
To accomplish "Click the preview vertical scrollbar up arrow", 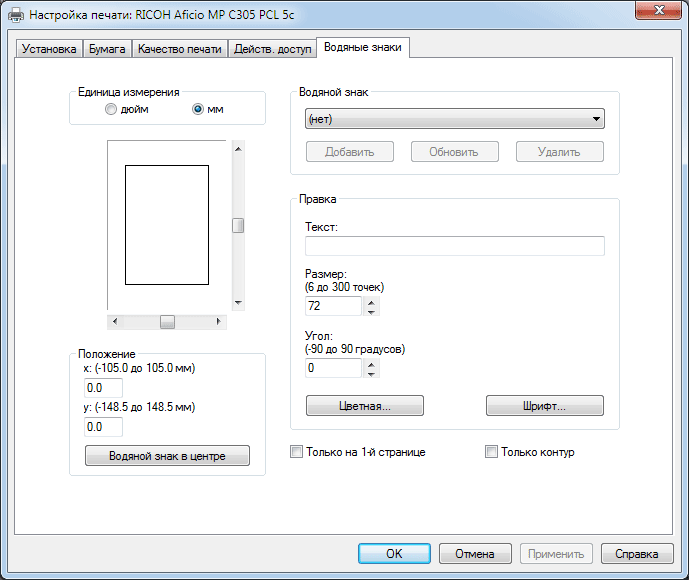I will coord(238,149).
